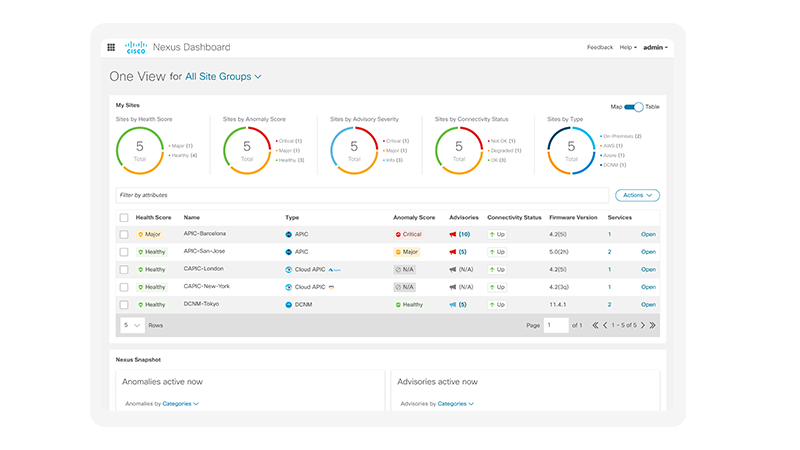
Task: Click the Cisco logo
Action: tap(136, 47)
